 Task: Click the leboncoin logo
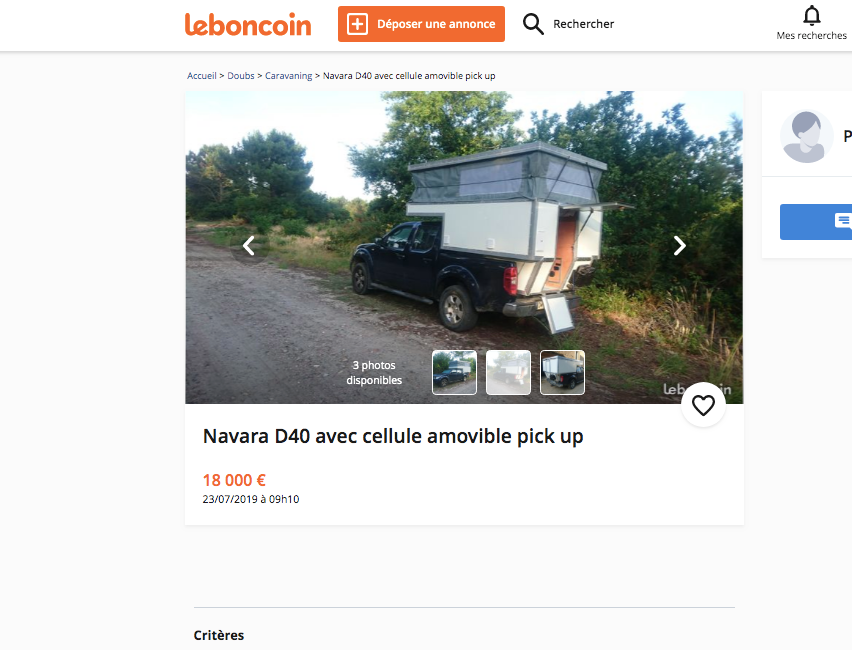[x=248, y=24]
